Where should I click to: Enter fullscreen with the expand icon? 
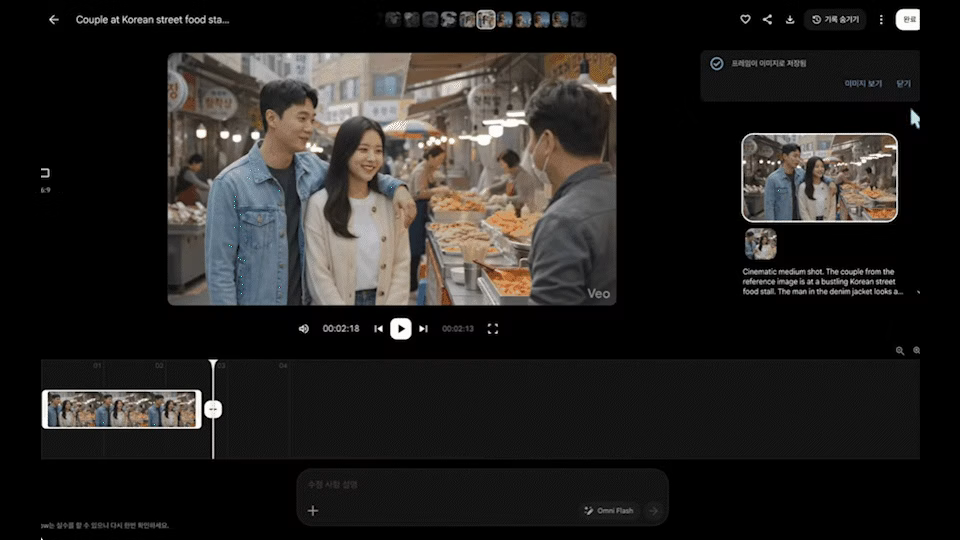493,329
